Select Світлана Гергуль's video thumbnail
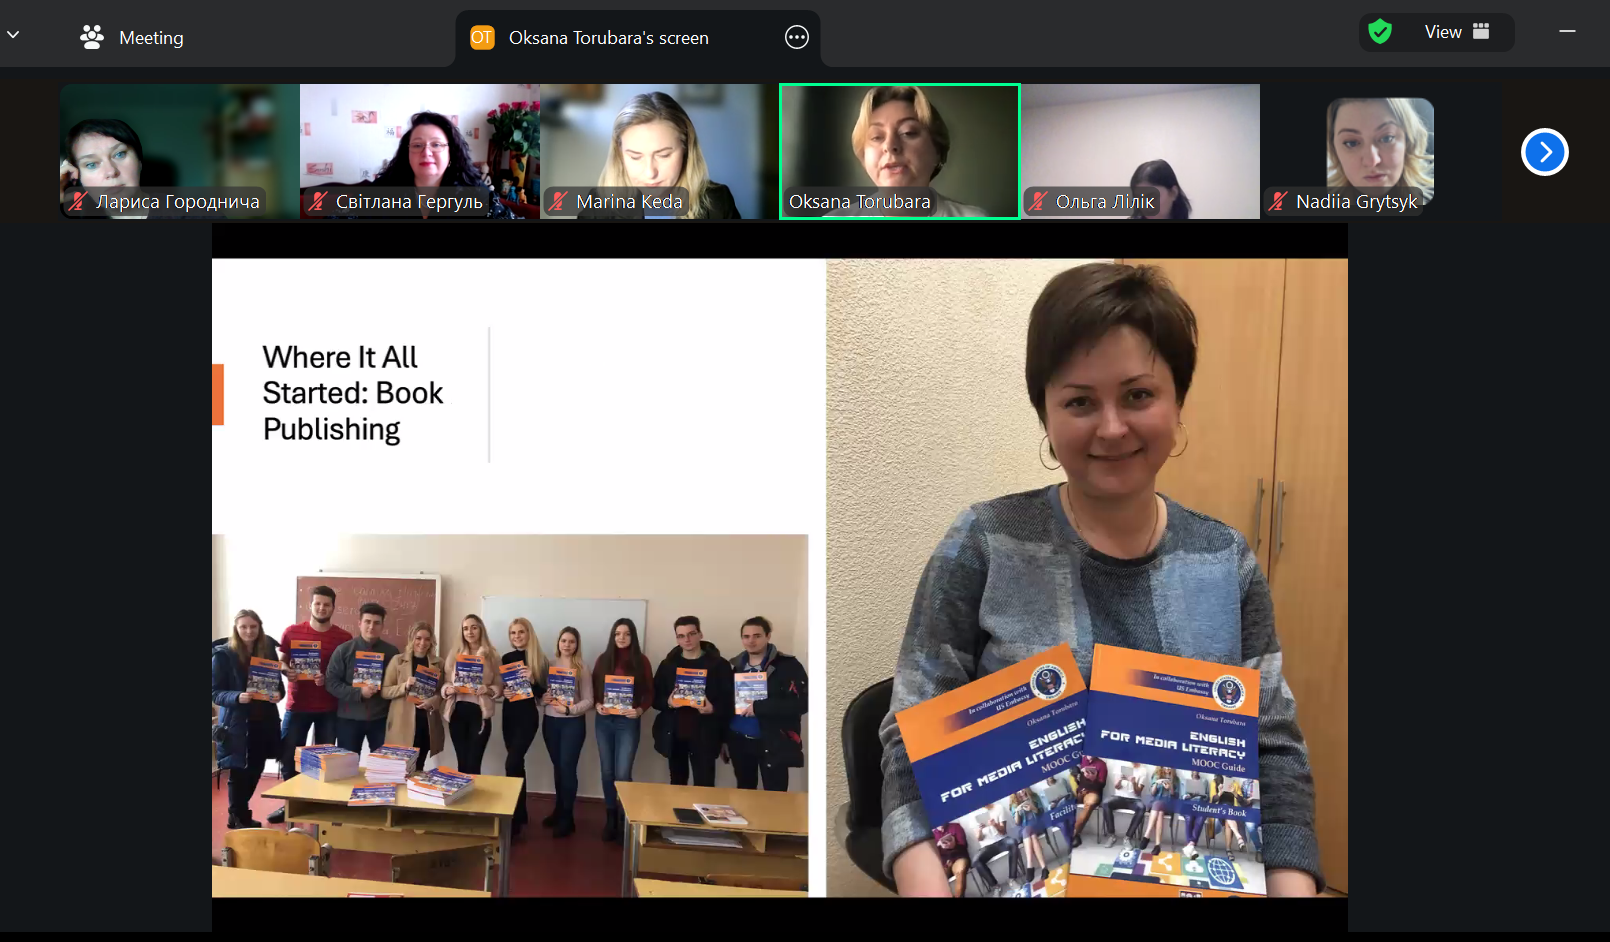This screenshot has height=942, width=1610. coord(419,140)
